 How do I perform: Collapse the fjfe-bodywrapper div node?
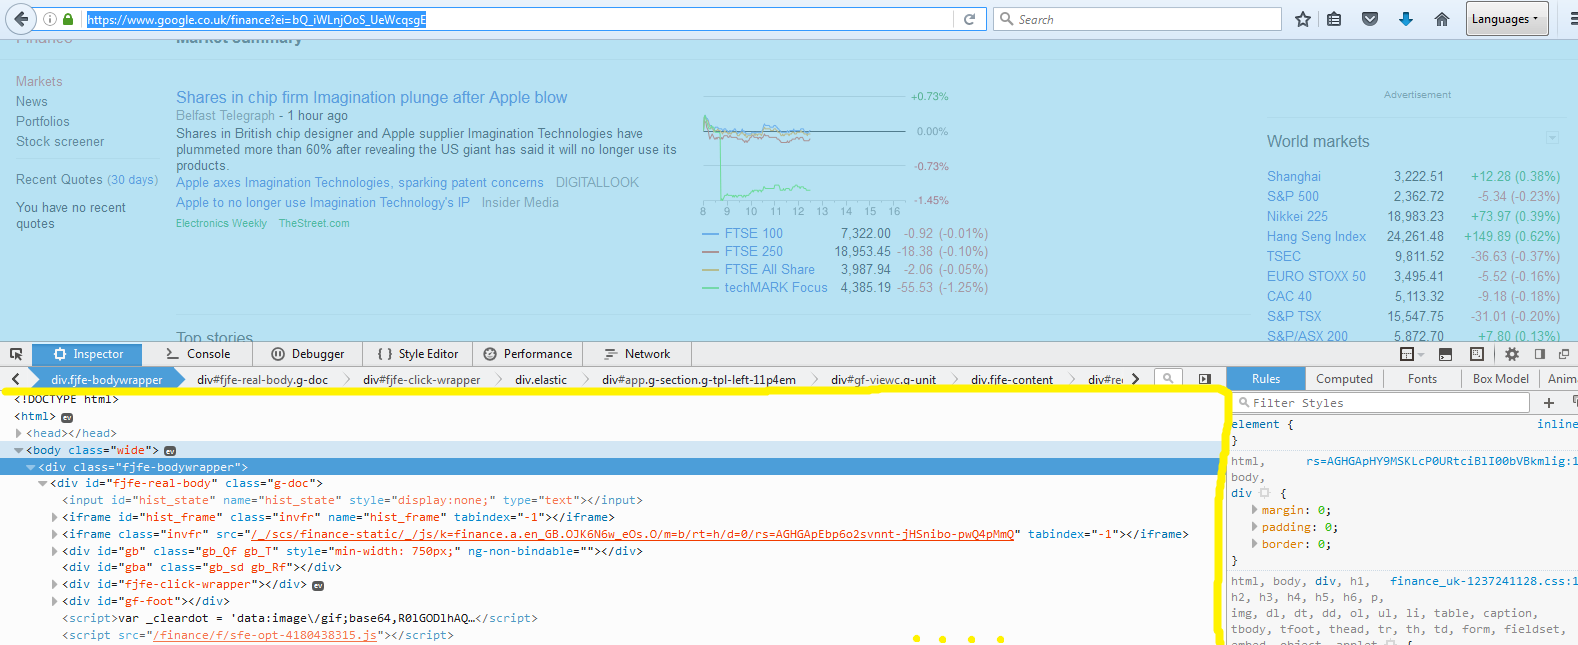click(x=31, y=468)
